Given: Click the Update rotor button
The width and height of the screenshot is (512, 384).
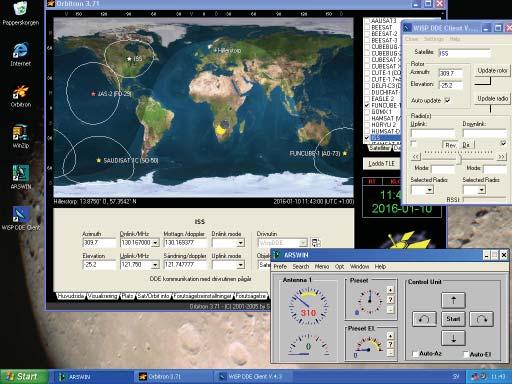Looking at the screenshot, I should coord(492,70).
